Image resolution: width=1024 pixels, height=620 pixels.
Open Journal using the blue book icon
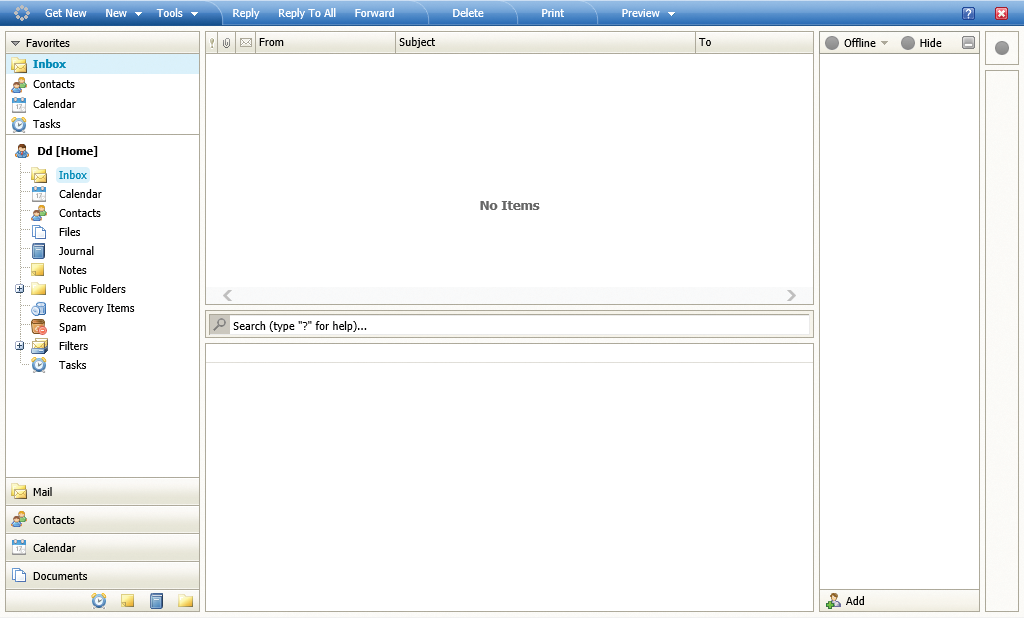point(38,251)
